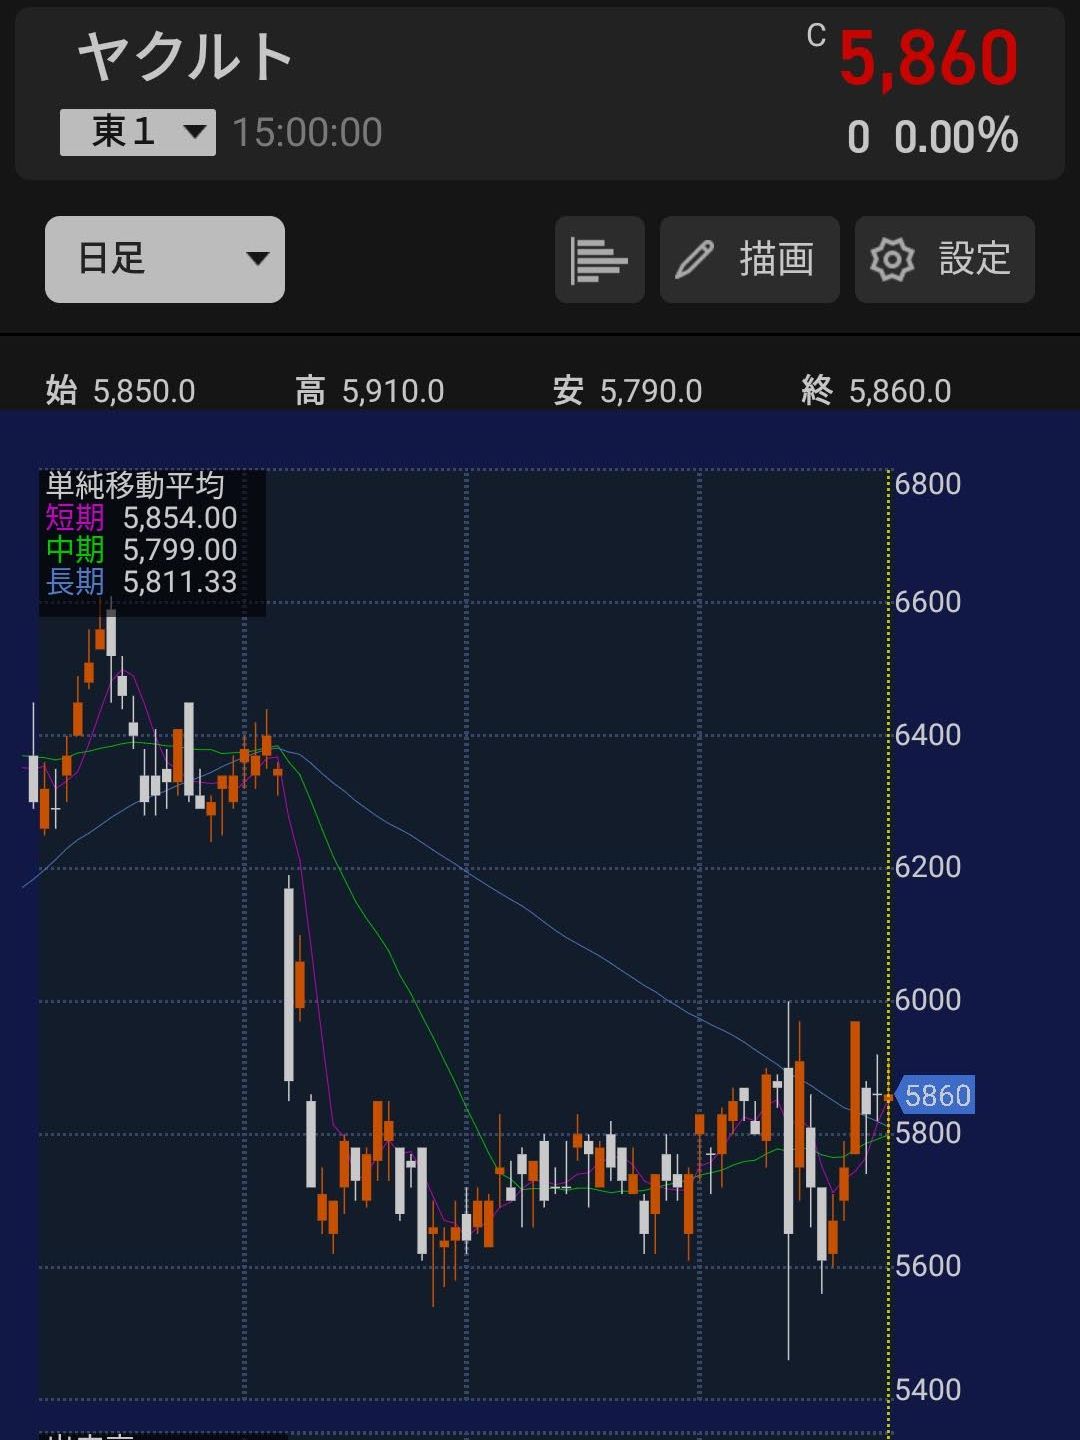
Task: Open the price-by-volume bars icon button
Action: click(600, 259)
